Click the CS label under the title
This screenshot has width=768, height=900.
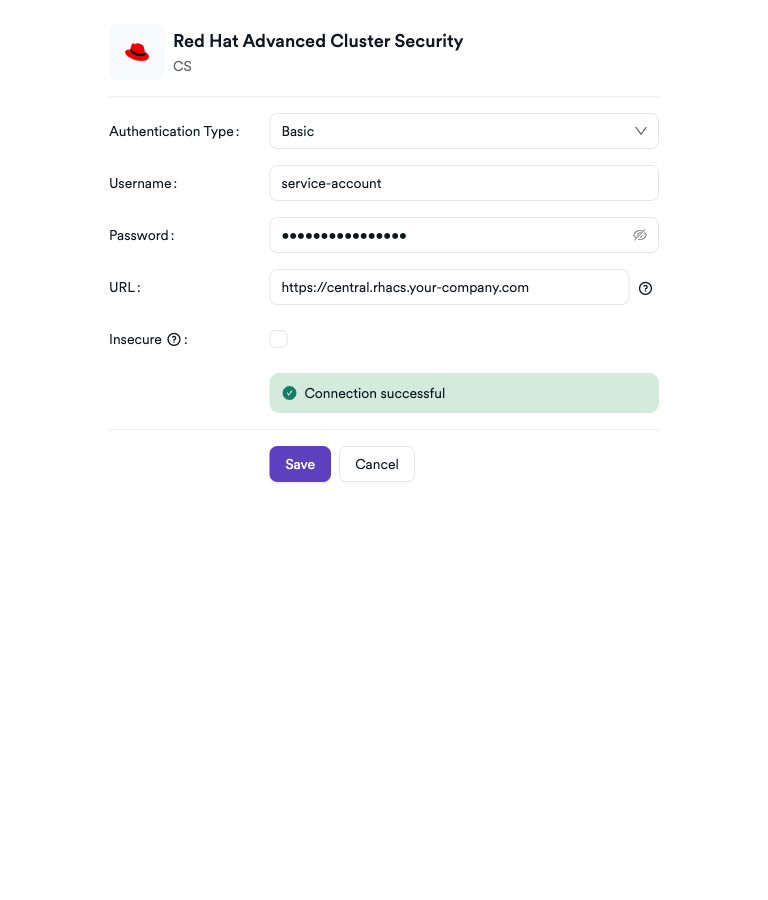(x=182, y=67)
